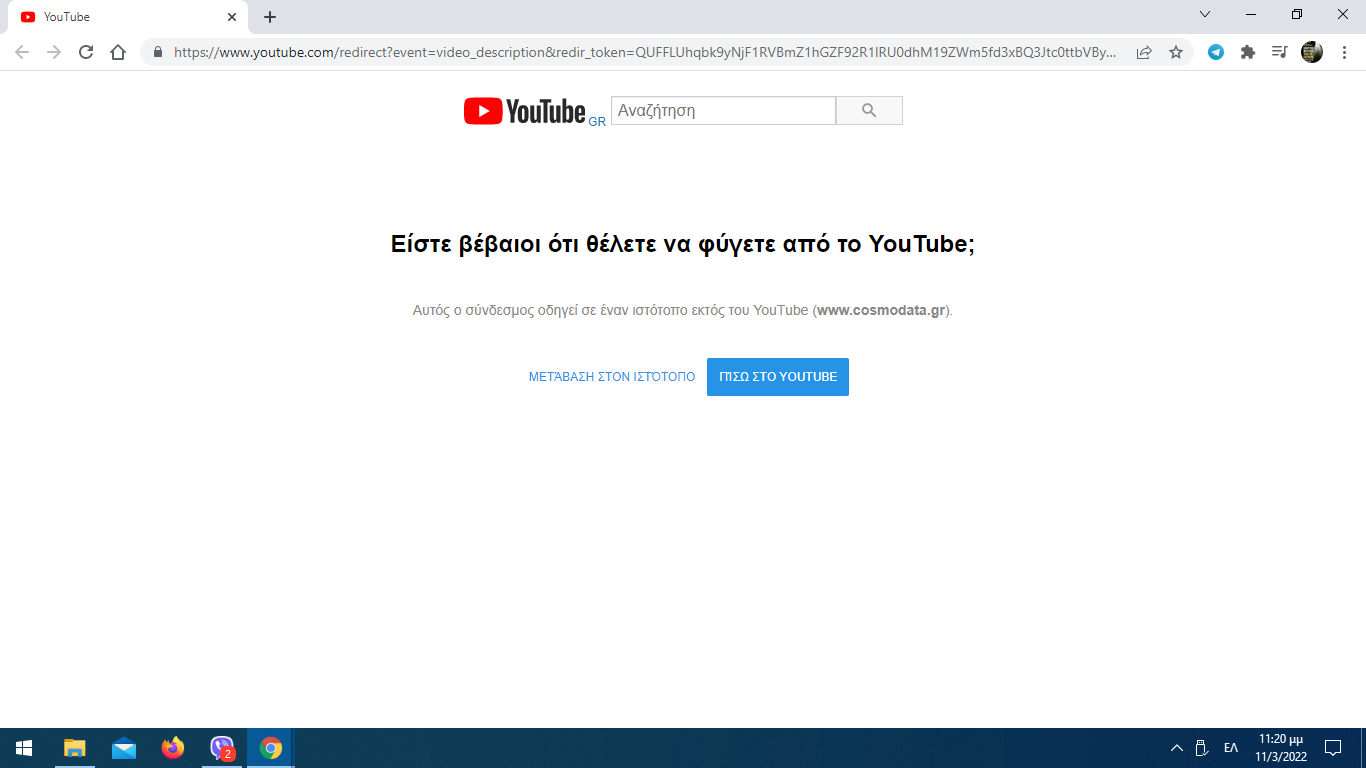Focus the Αναζήτηση search field
Screen dimensions: 1366x768
click(723, 111)
